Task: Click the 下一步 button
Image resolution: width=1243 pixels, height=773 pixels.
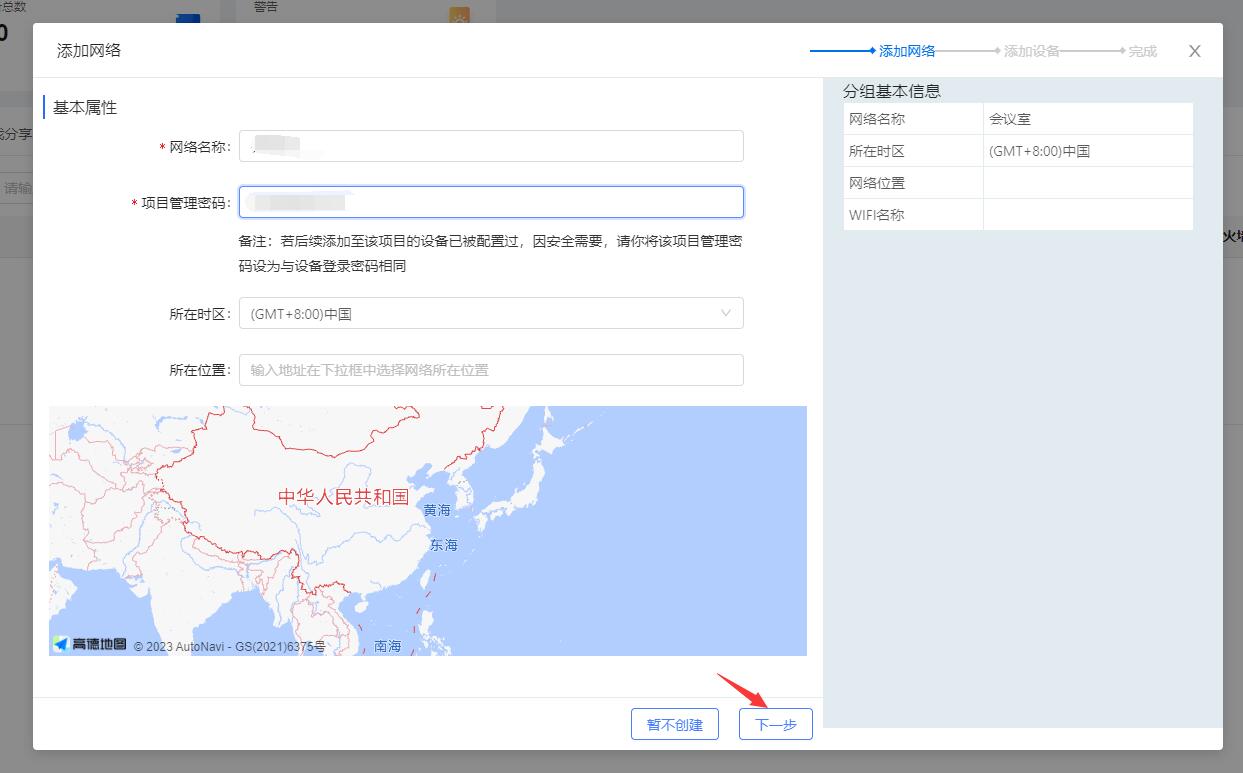Action: coord(775,724)
